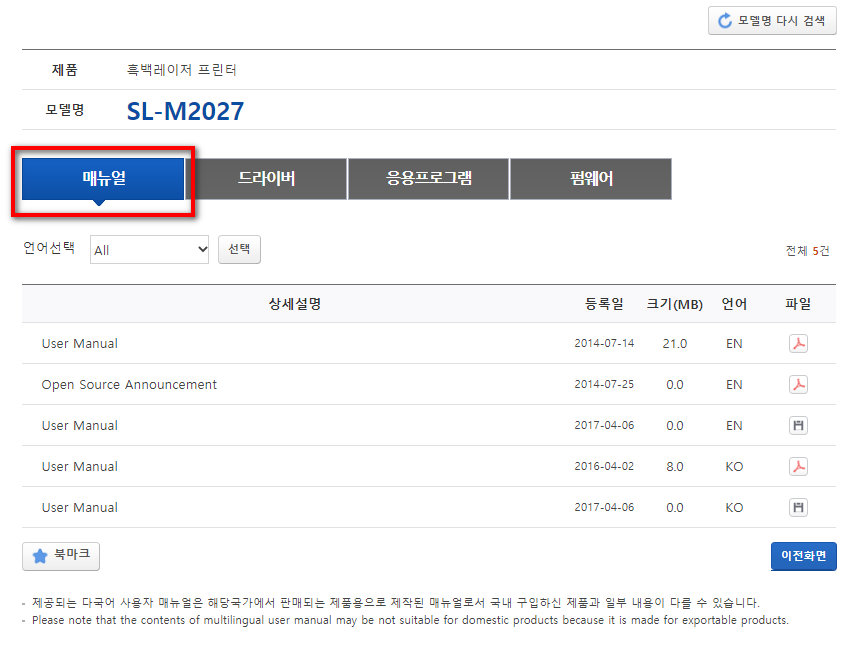Screen dimensions: 855x648
Task: Click the 제품 label
Action: click(65, 70)
